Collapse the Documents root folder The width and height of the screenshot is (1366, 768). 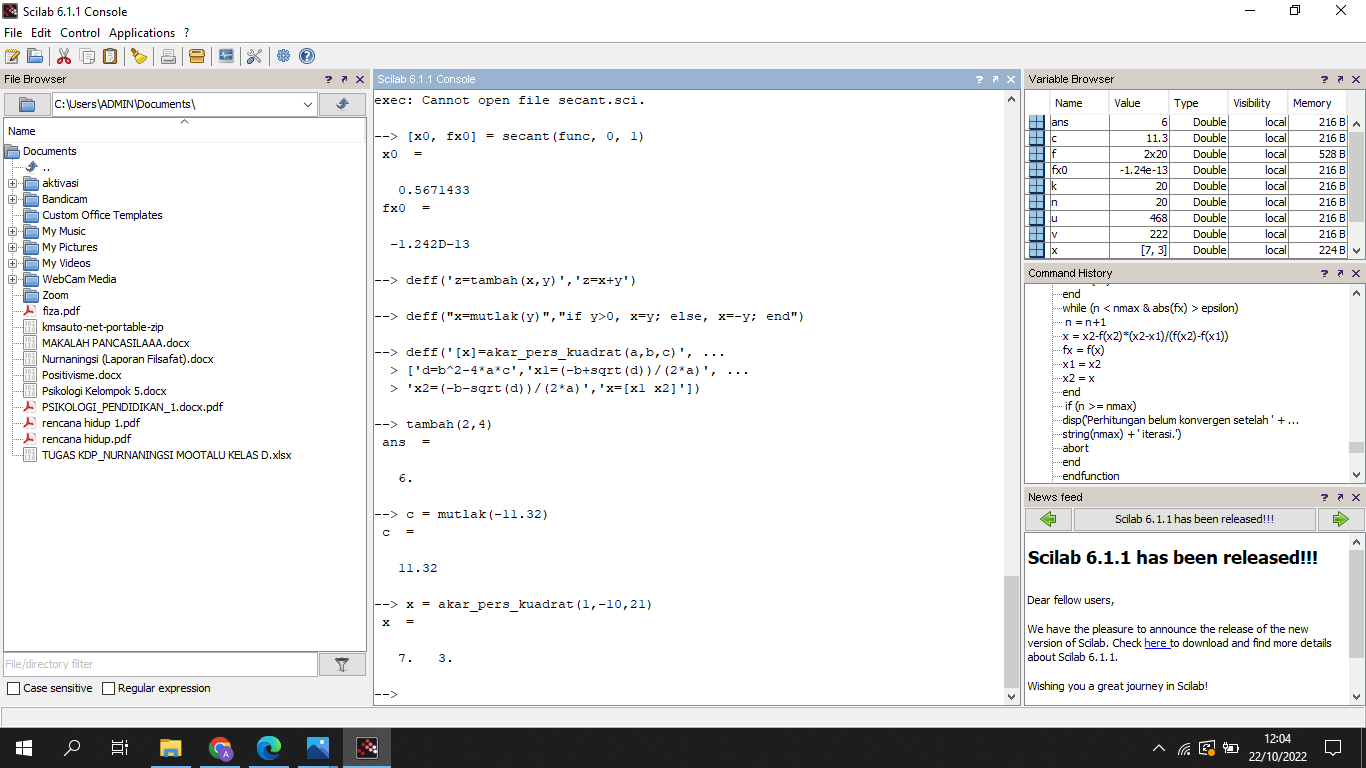click(x=12, y=151)
